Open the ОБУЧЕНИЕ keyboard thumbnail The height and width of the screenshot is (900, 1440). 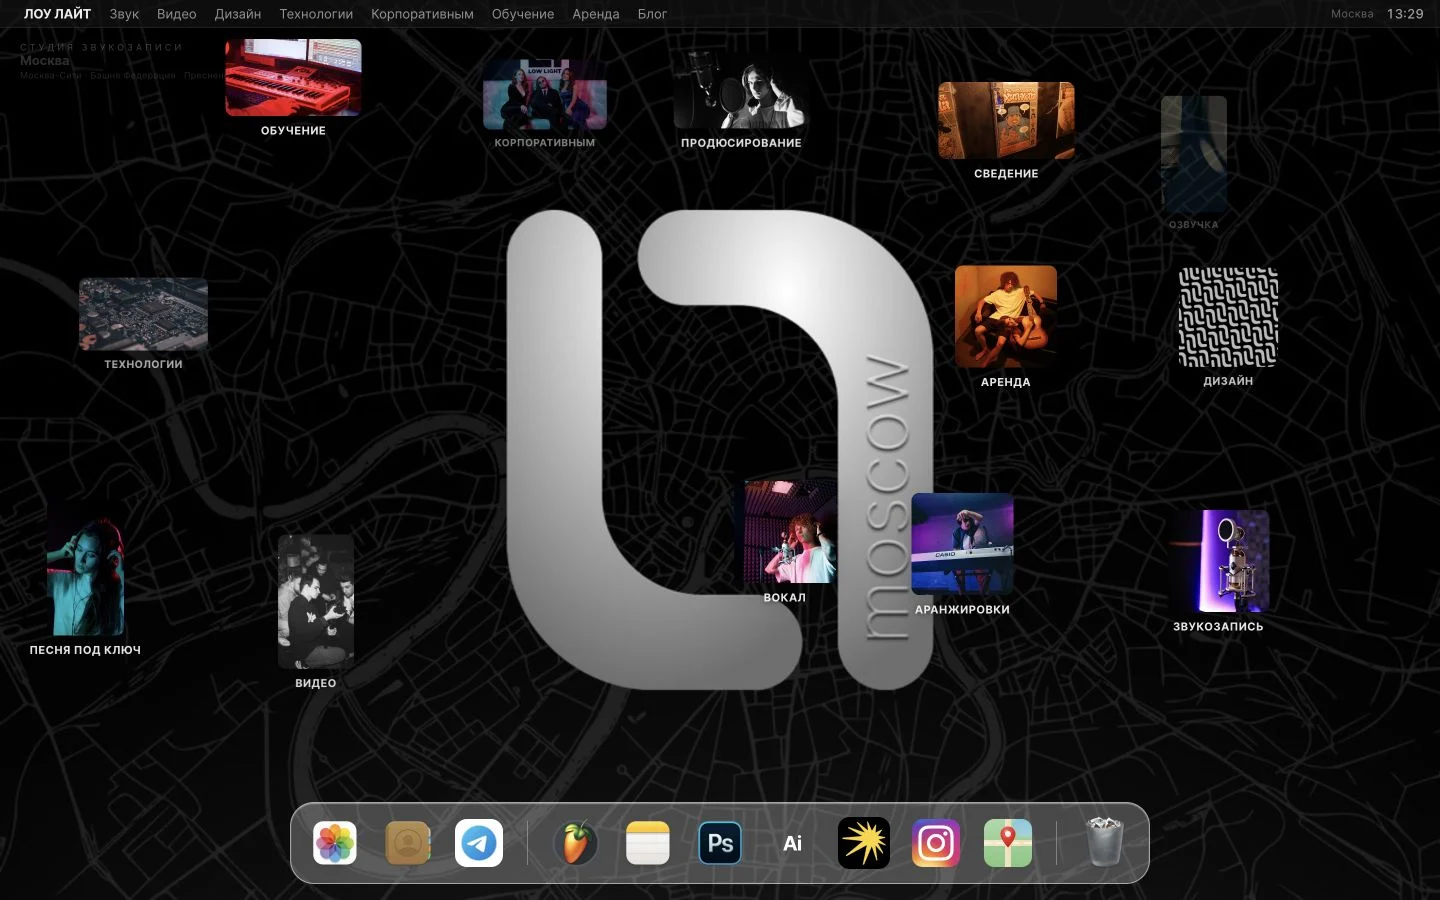click(293, 78)
